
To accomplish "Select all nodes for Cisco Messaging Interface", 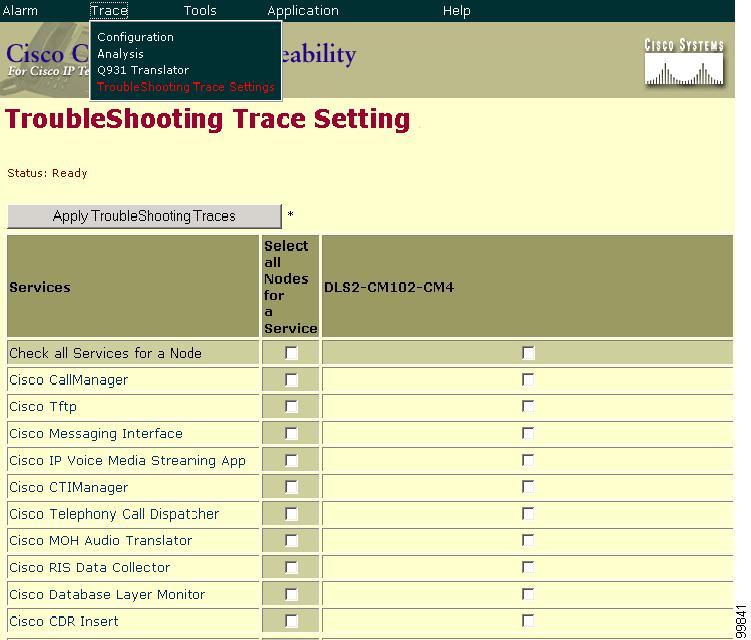I will click(x=291, y=434).
